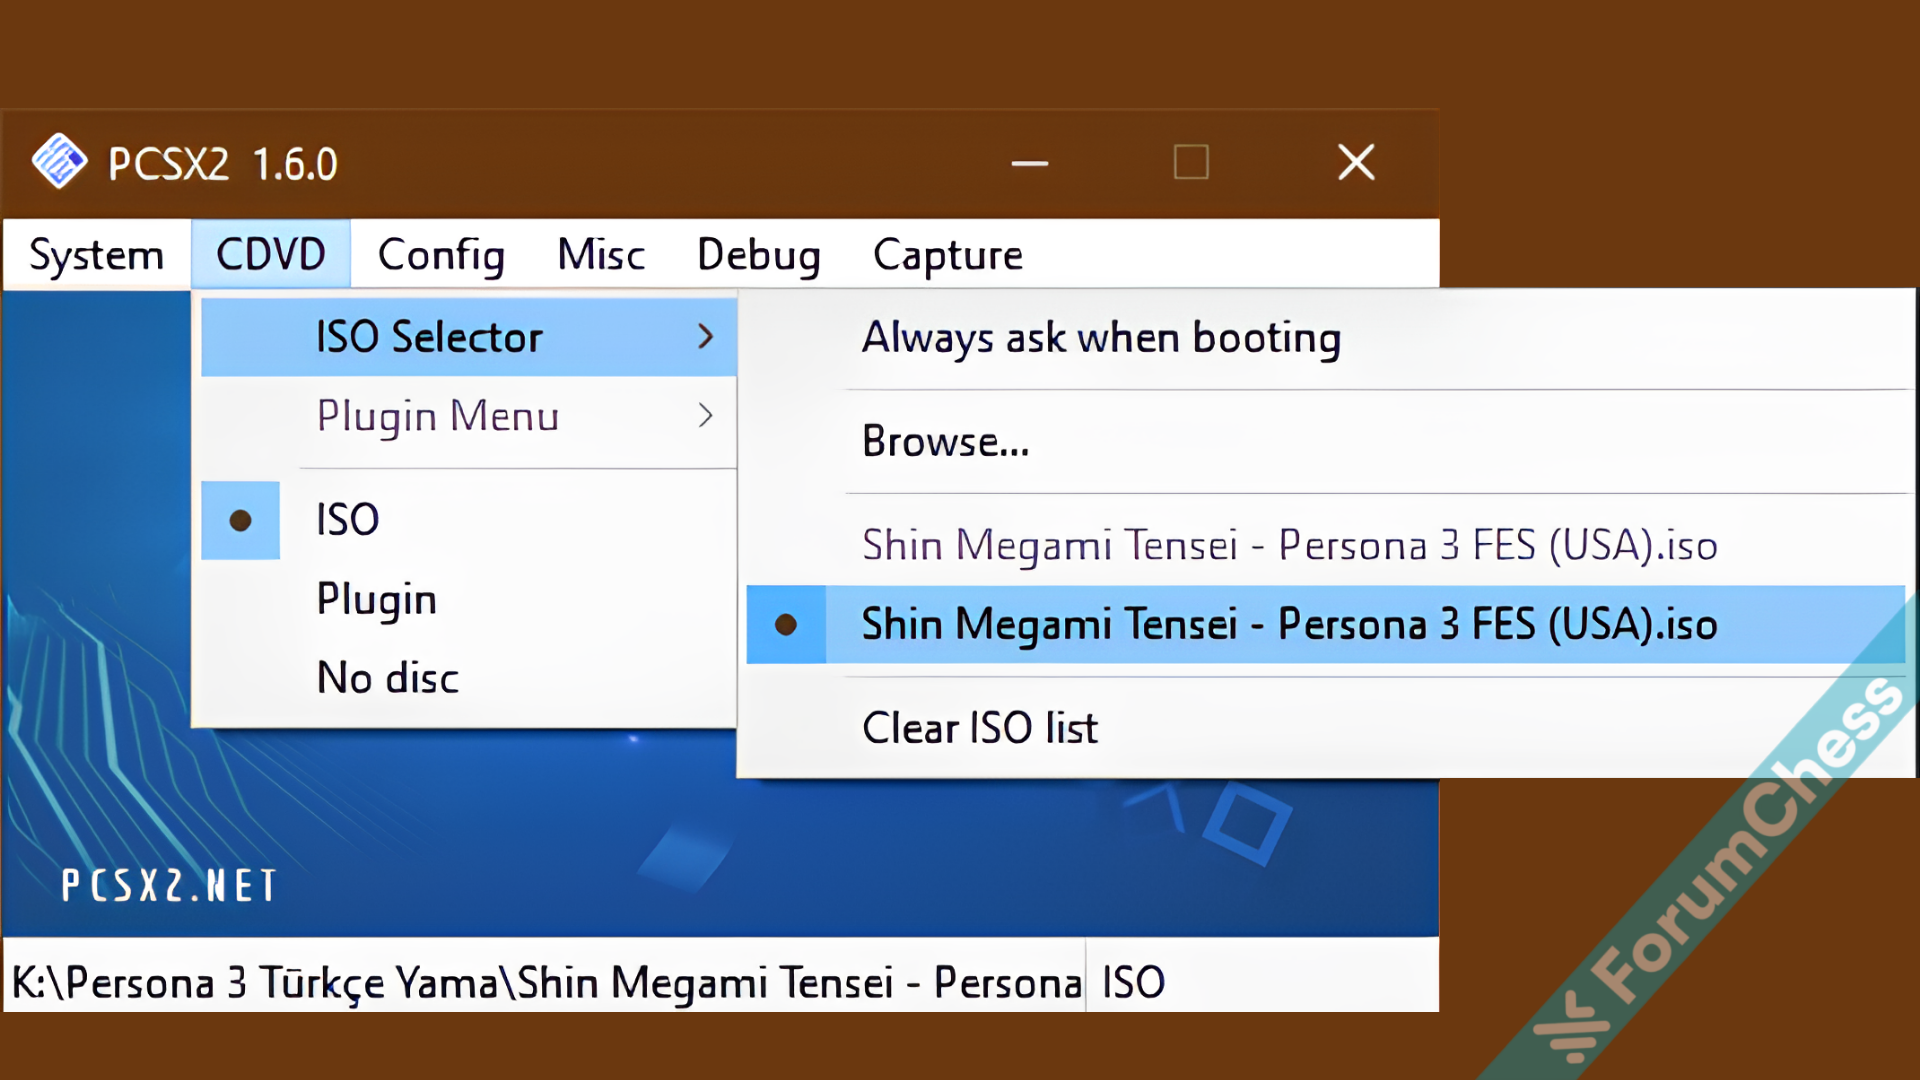
Task: Choose Always ask when booting
Action: pos(1326,338)
